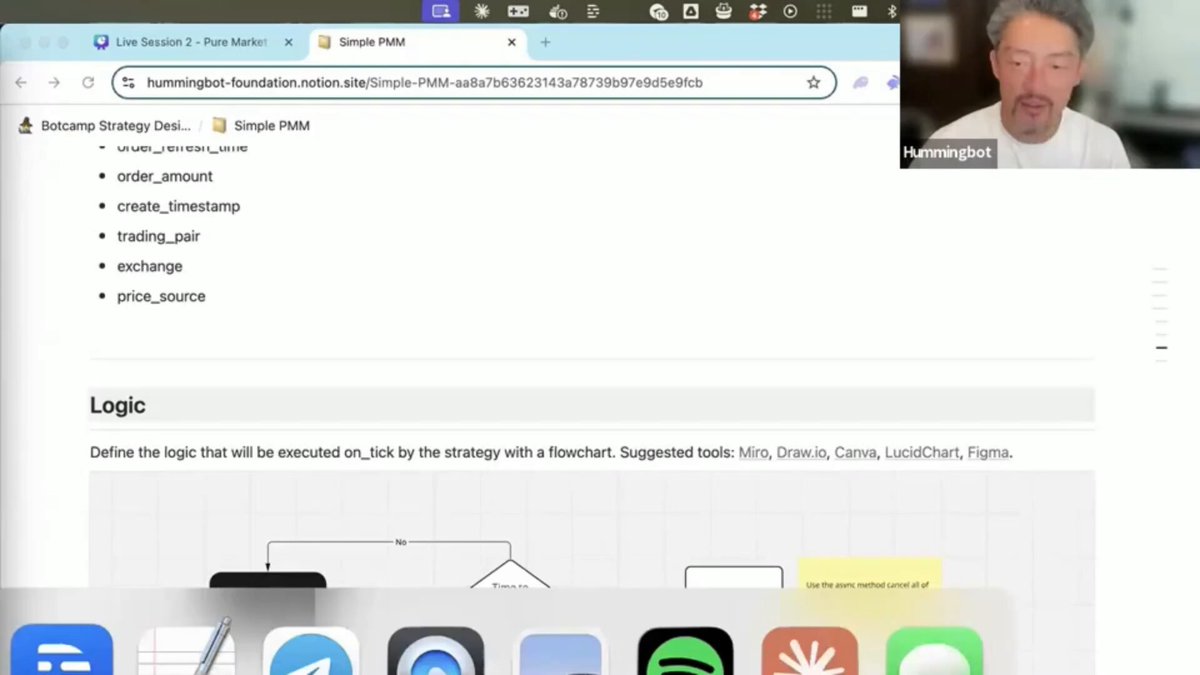Click the purple extension icon beside address bar
Viewport: 1200px width, 675px height.
tap(860, 83)
